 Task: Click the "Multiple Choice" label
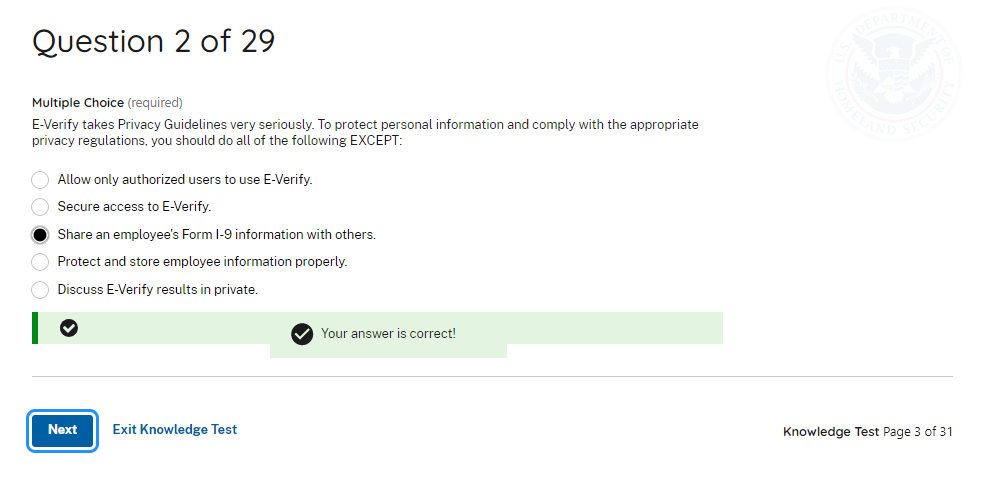pyautogui.click(x=78, y=103)
